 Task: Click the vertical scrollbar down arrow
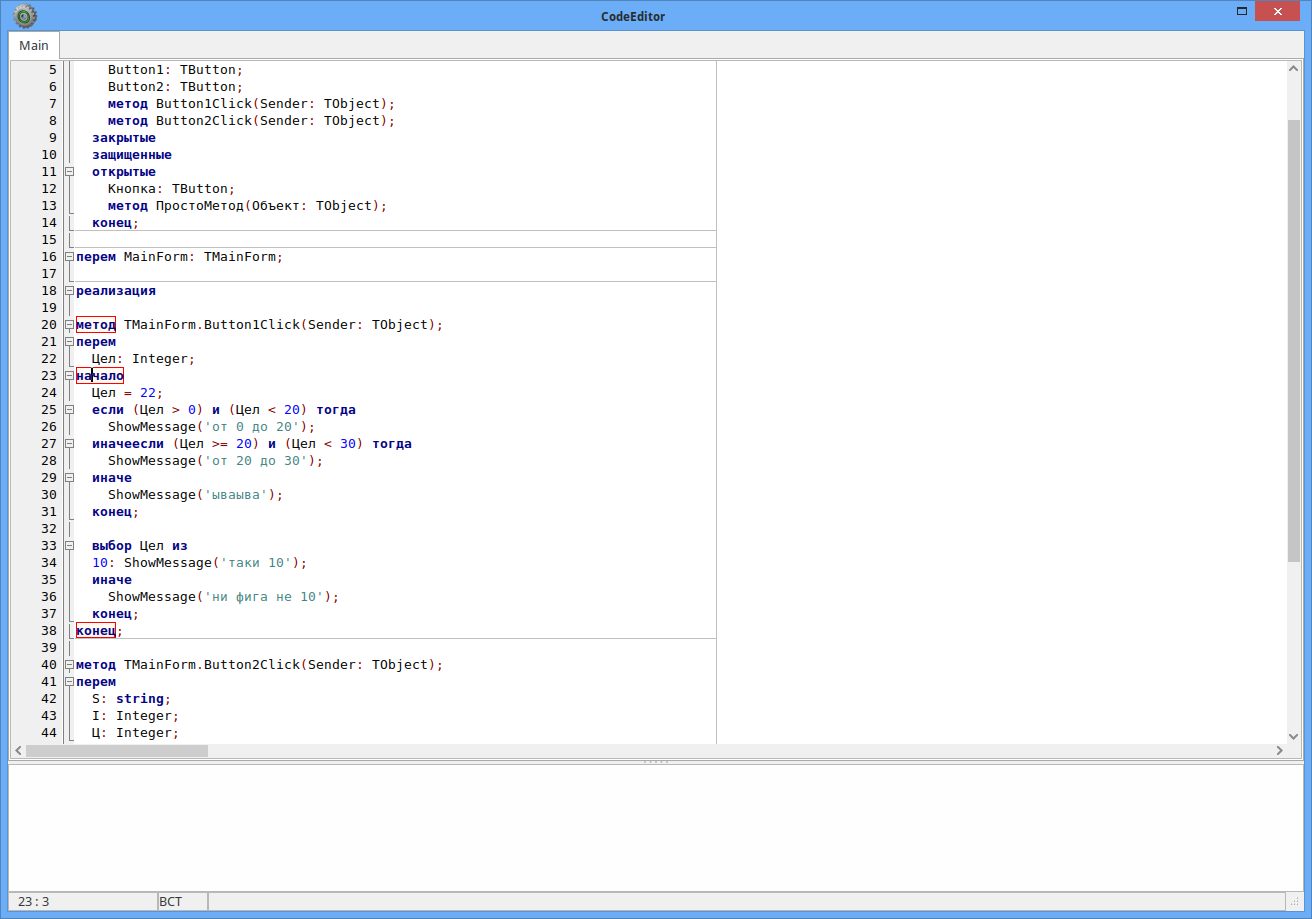(1294, 735)
